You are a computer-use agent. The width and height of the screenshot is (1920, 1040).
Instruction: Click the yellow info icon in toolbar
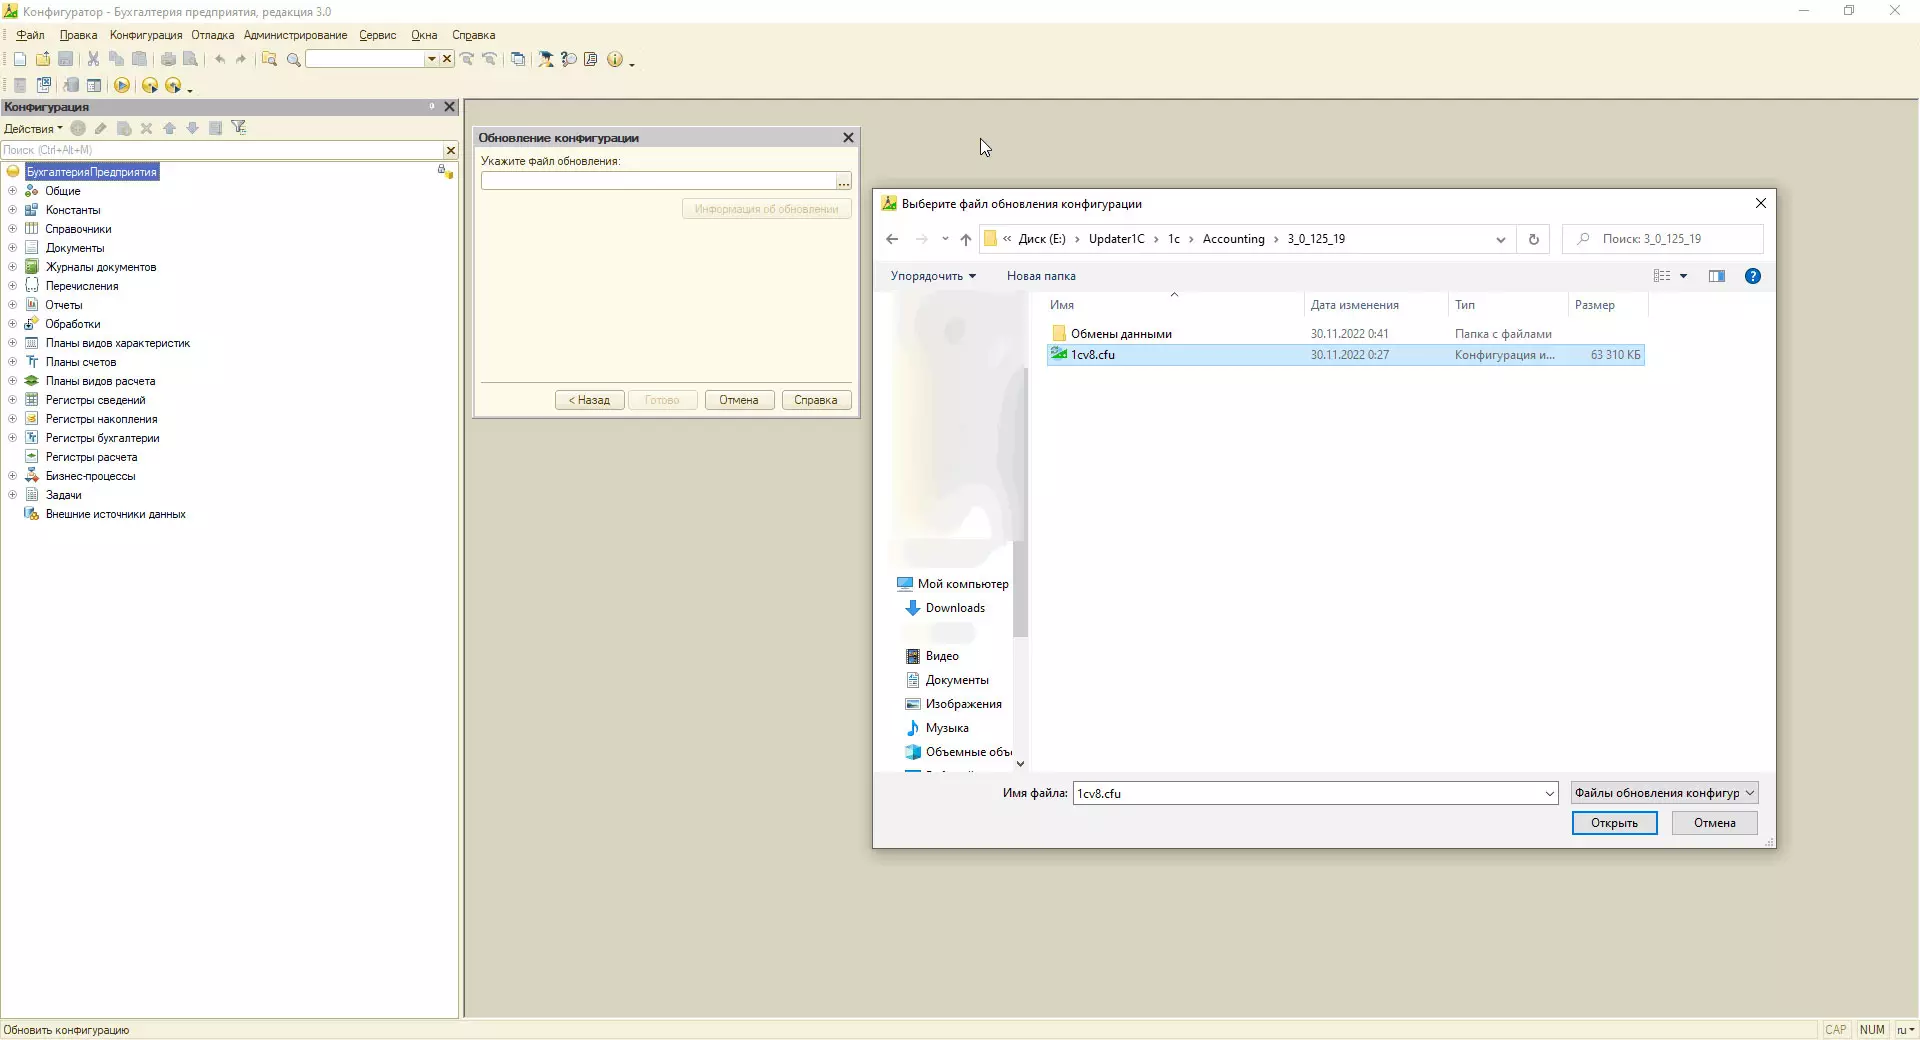(x=615, y=60)
